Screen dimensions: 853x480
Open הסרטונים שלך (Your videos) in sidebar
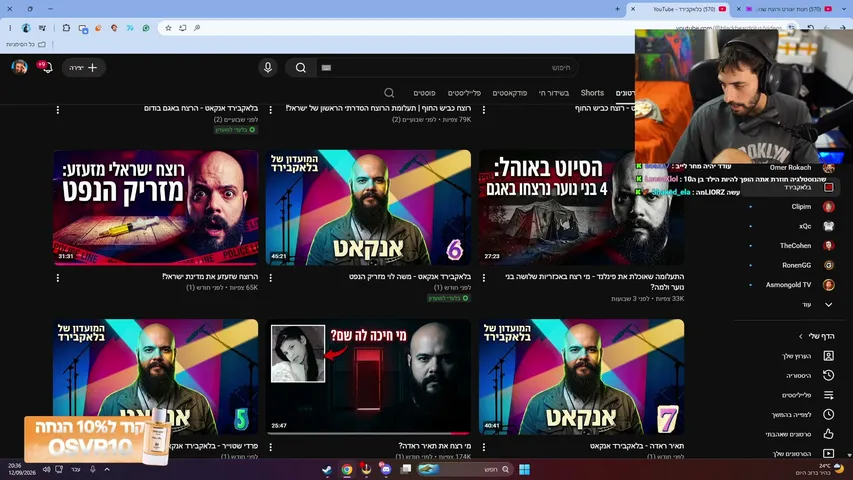point(792,453)
